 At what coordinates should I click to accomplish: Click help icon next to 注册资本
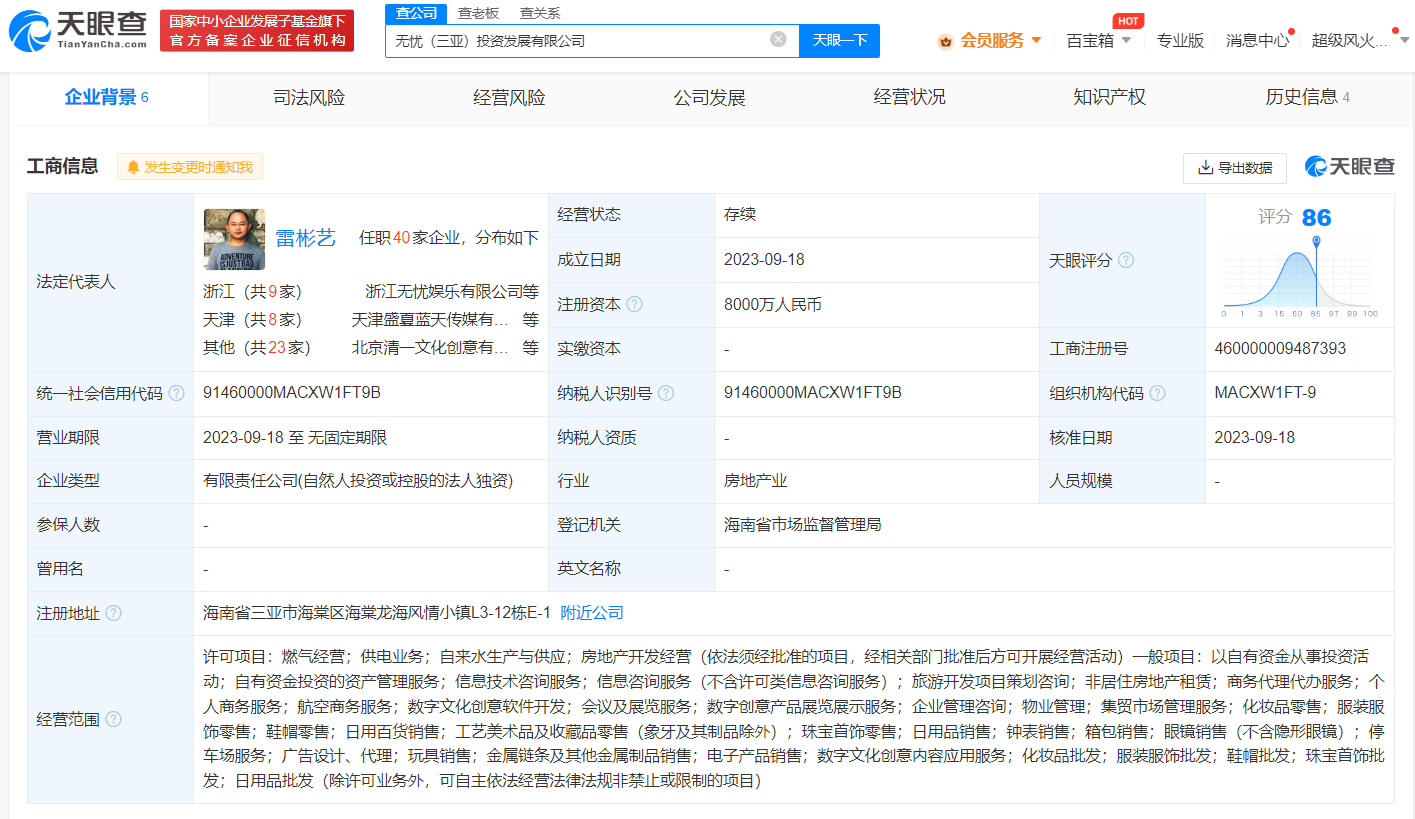click(x=634, y=304)
